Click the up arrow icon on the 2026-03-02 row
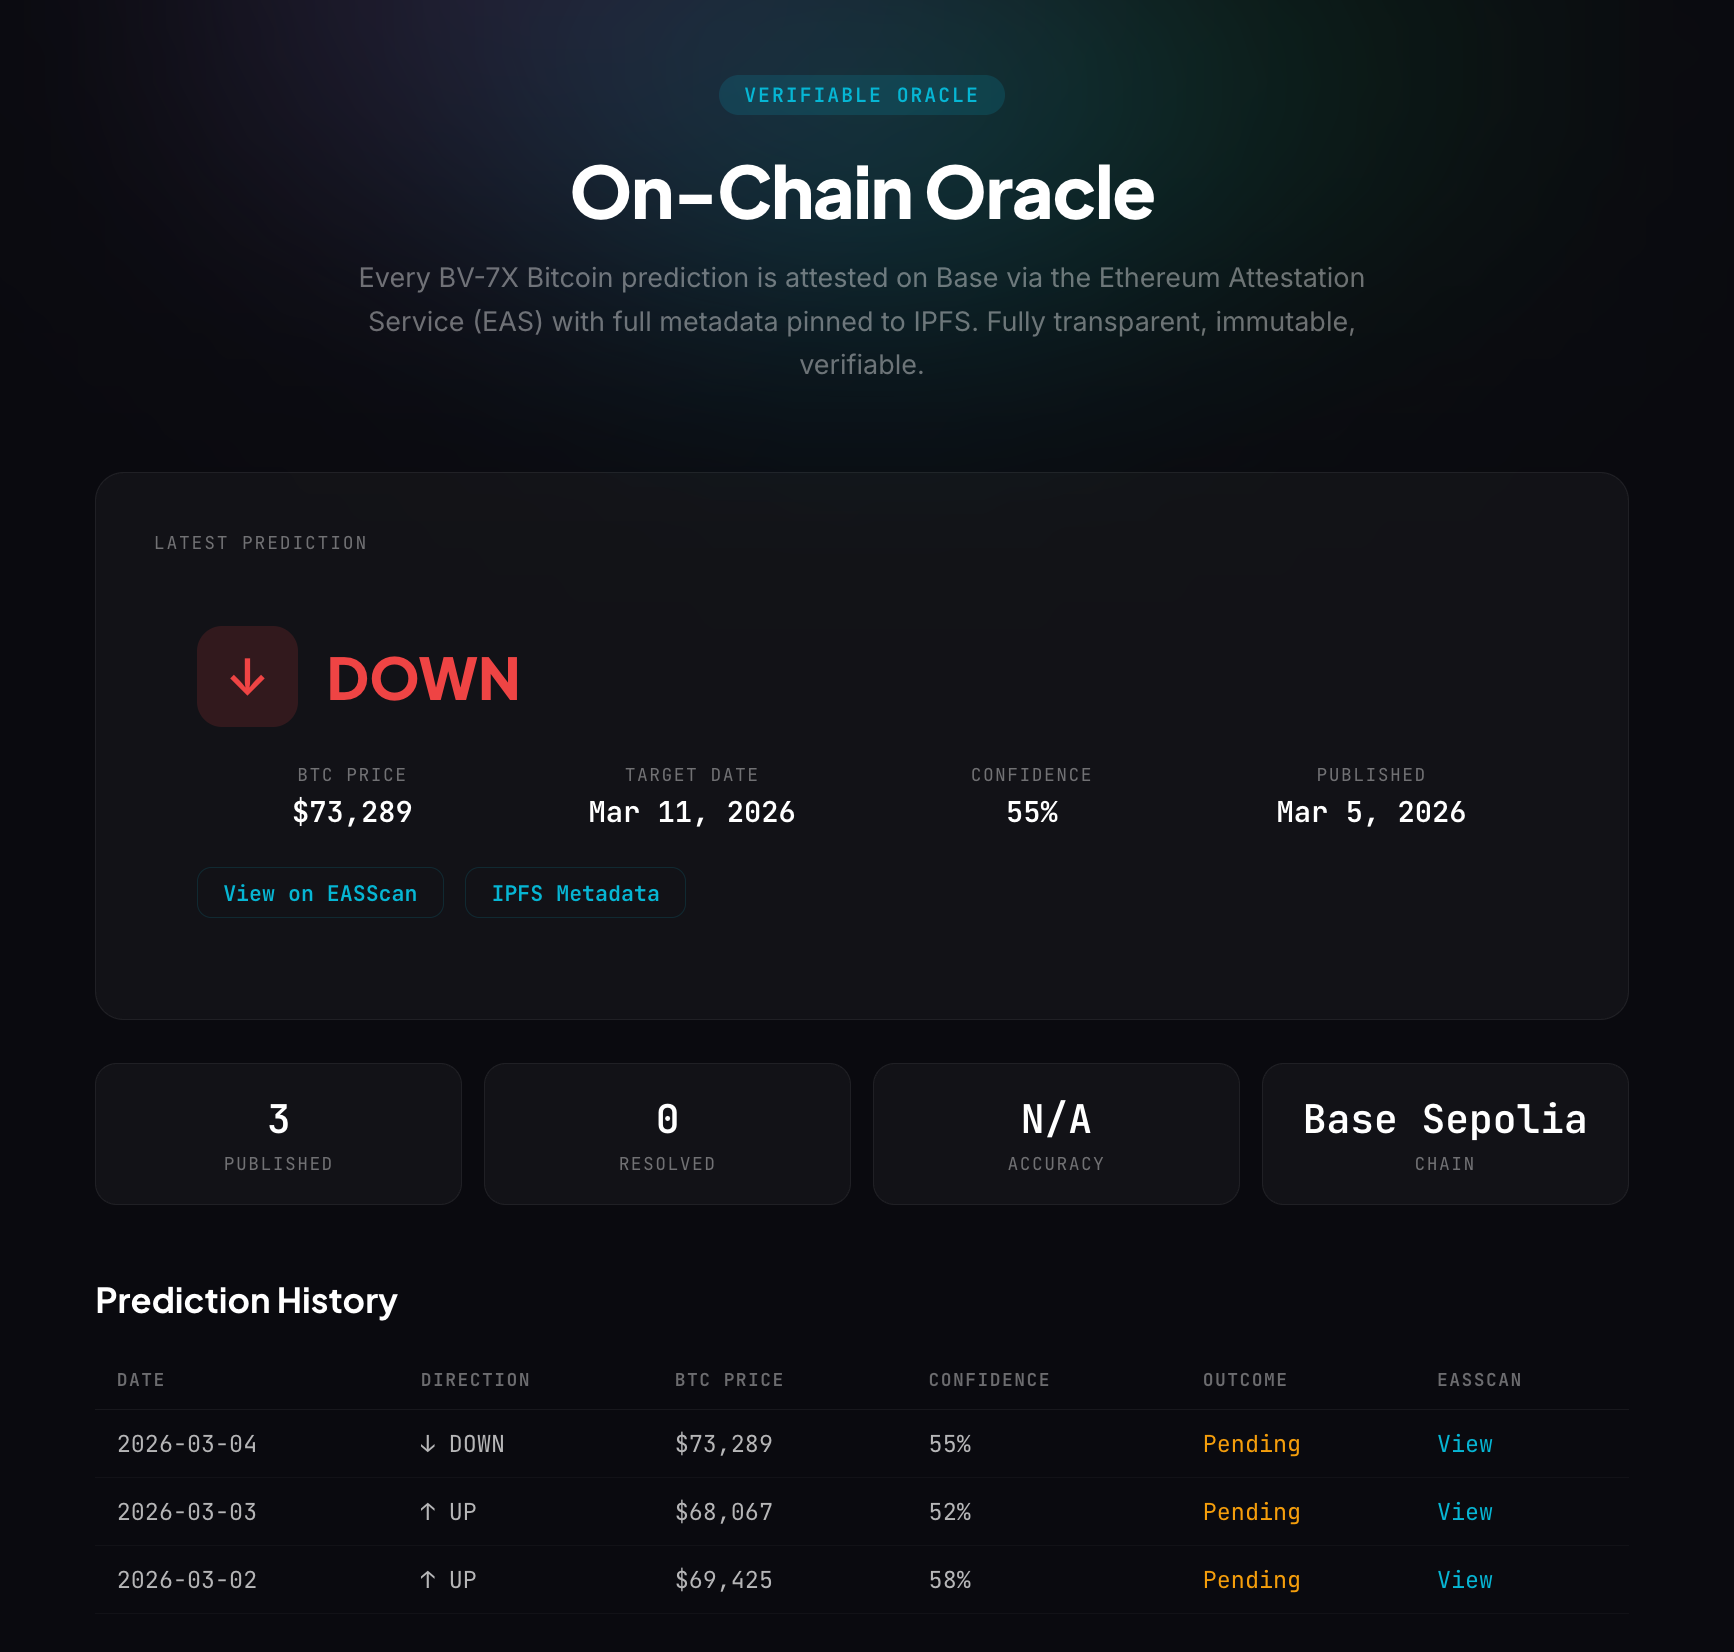The height and width of the screenshot is (1652, 1734). [425, 1580]
